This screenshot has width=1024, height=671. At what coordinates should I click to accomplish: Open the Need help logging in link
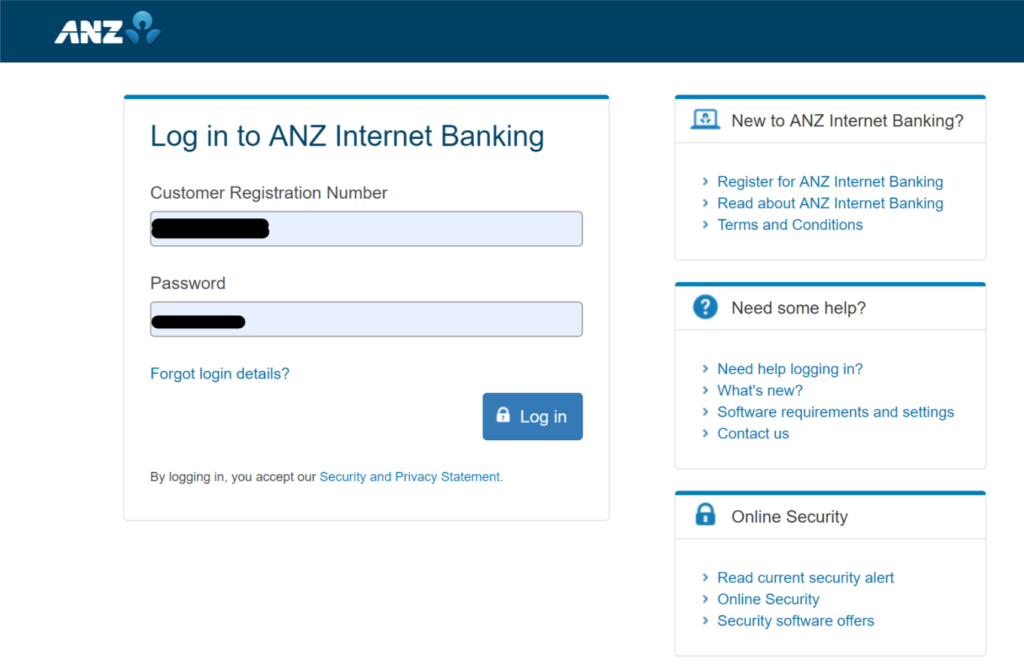click(790, 369)
